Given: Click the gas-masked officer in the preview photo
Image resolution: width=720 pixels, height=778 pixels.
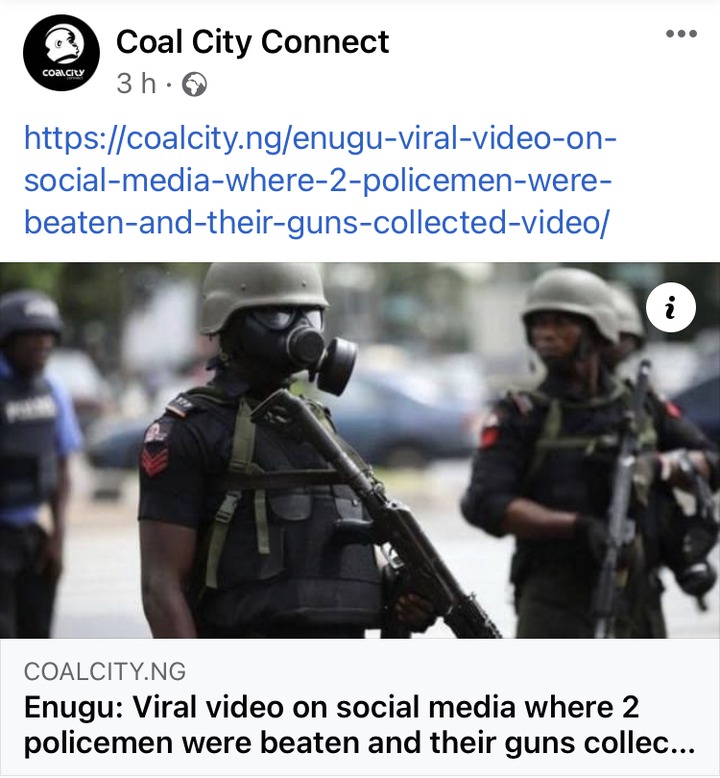Looking at the screenshot, I should pyautogui.click(x=258, y=449).
